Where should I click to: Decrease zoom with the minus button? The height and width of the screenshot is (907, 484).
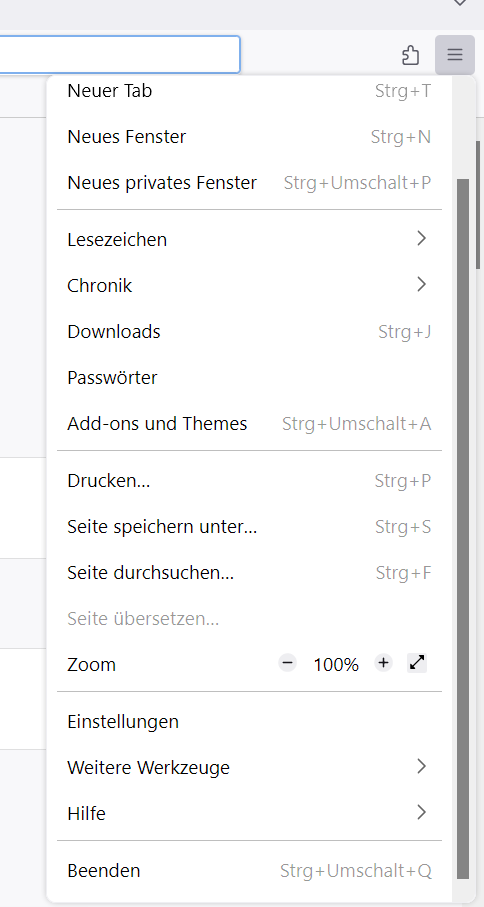287,663
